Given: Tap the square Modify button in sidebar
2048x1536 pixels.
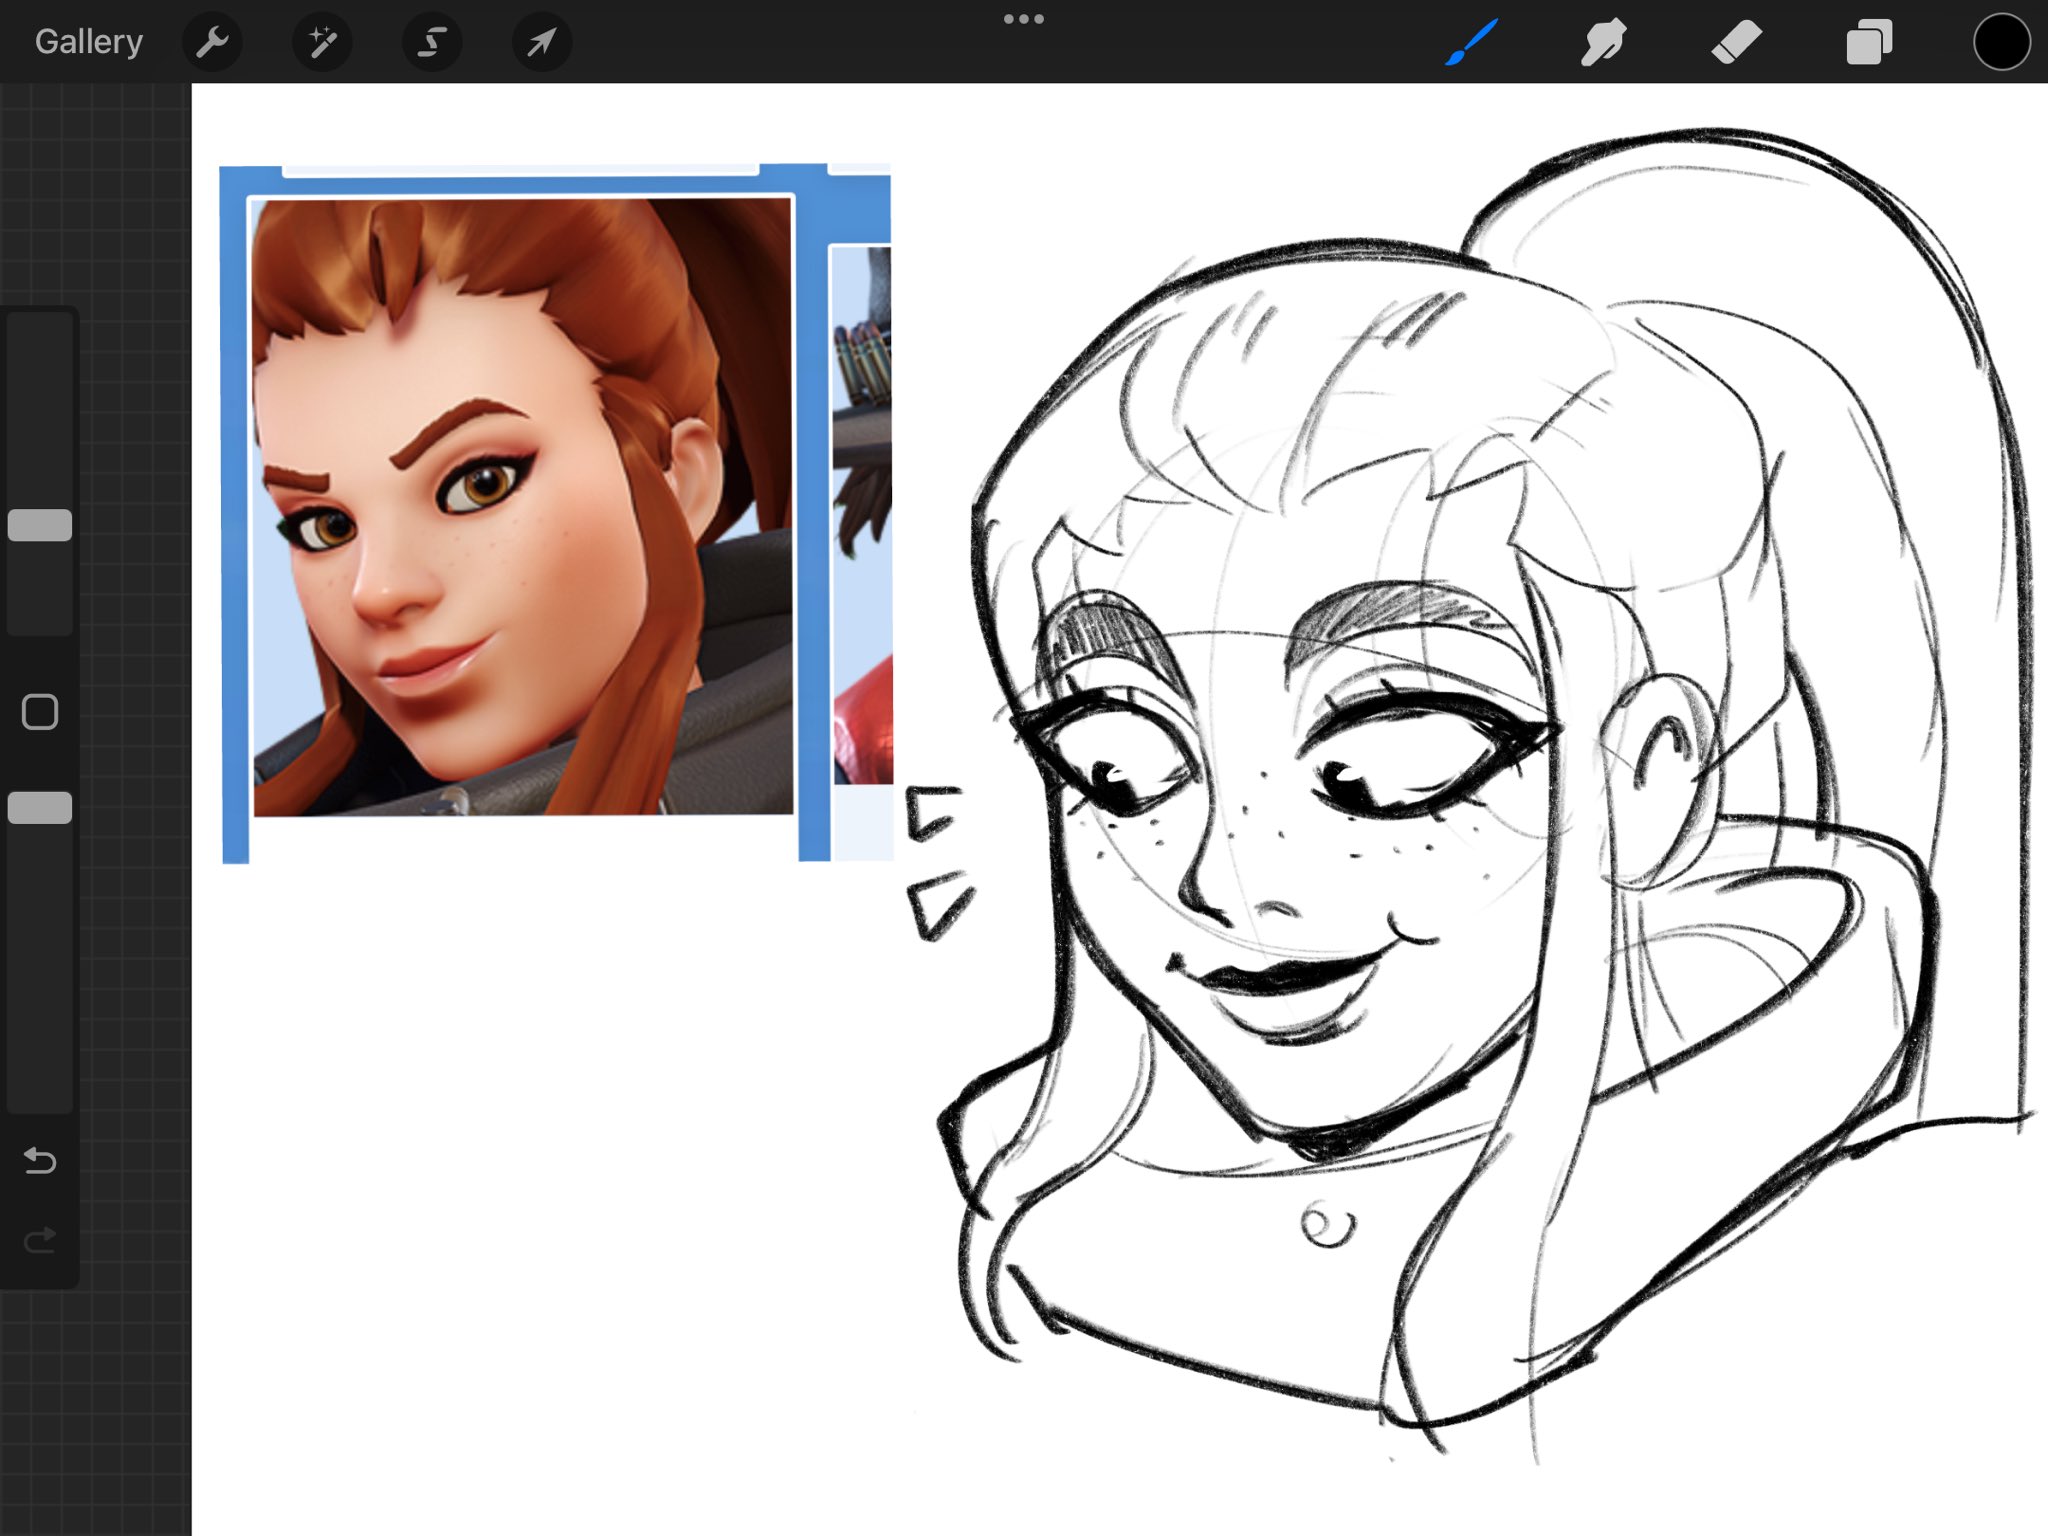Looking at the screenshot, I should click(x=40, y=712).
